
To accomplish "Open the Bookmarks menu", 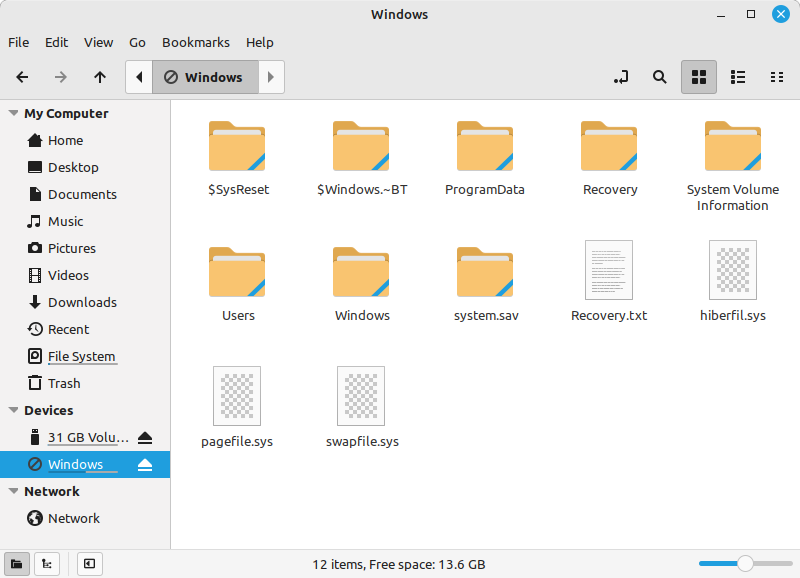I will click(x=196, y=42).
